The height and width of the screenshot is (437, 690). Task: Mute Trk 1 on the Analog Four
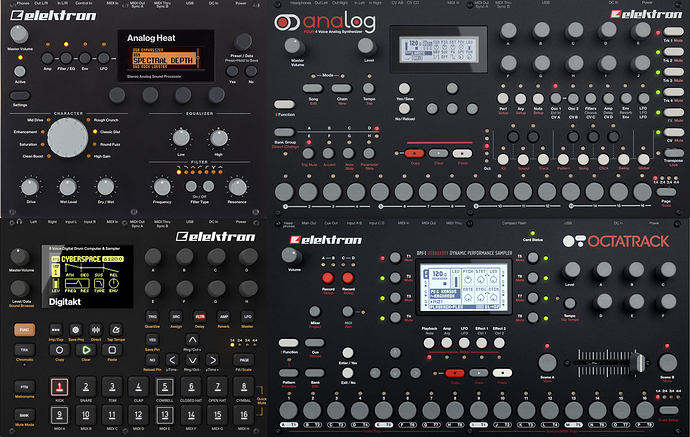(x=673, y=32)
